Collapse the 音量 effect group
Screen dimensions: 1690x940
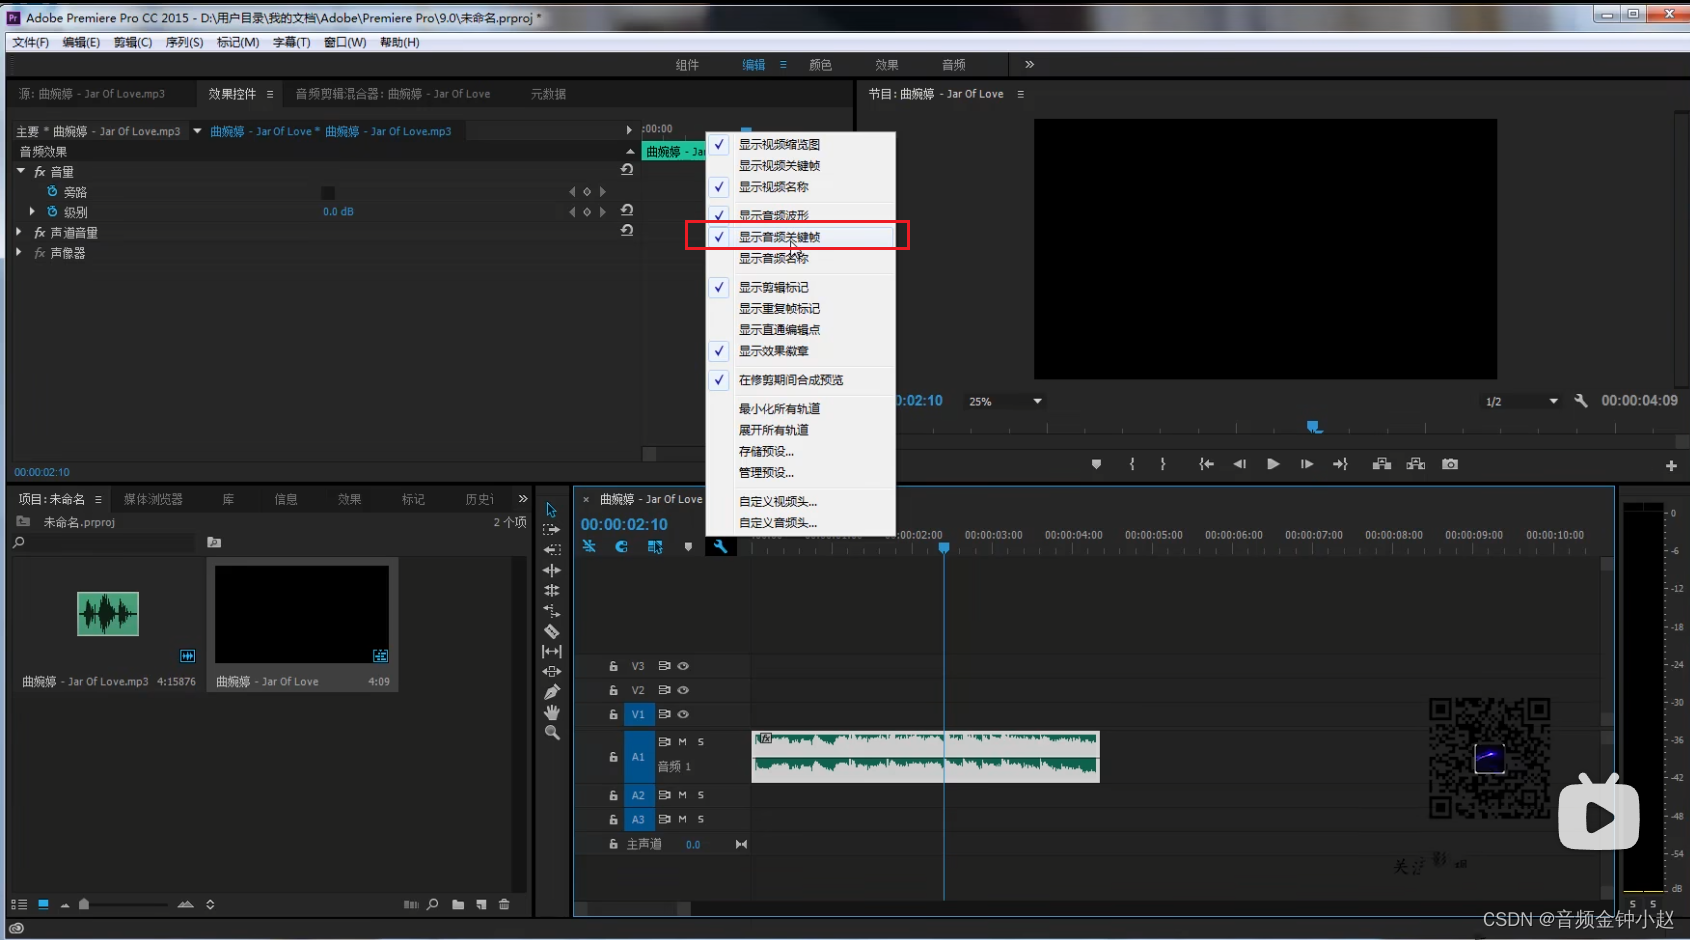point(20,171)
